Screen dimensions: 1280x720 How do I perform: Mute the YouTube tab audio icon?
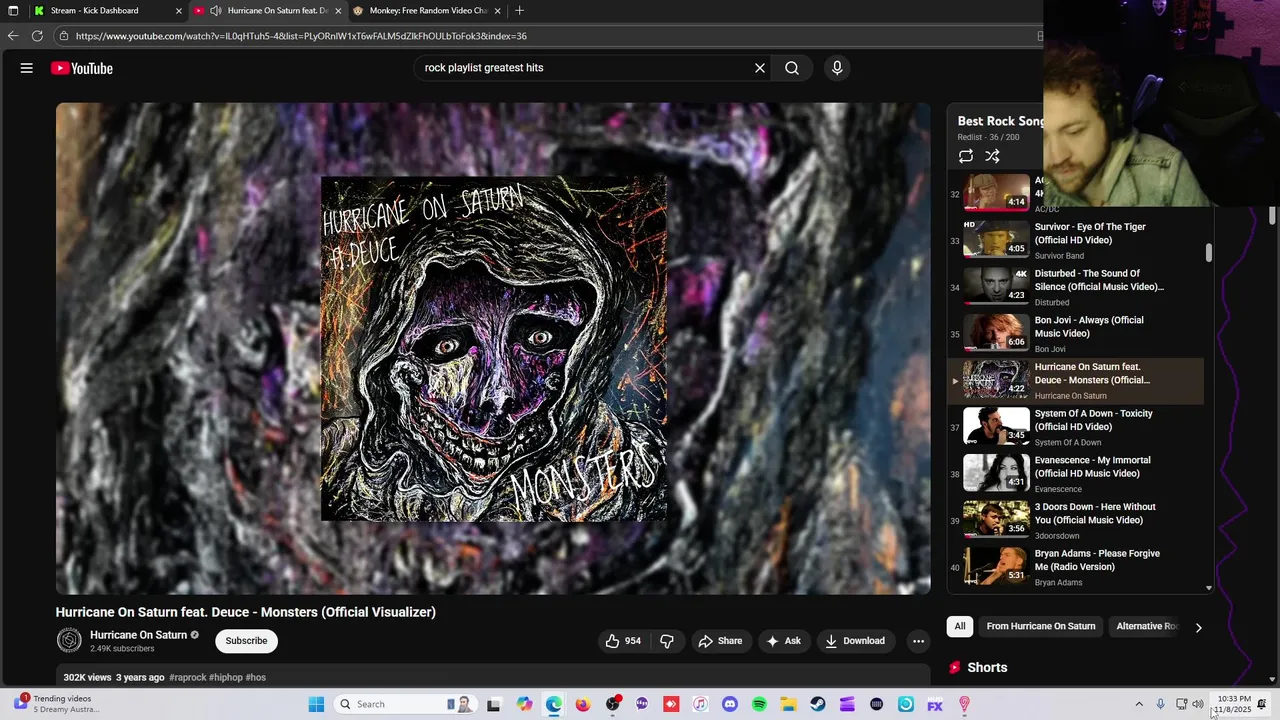point(215,11)
